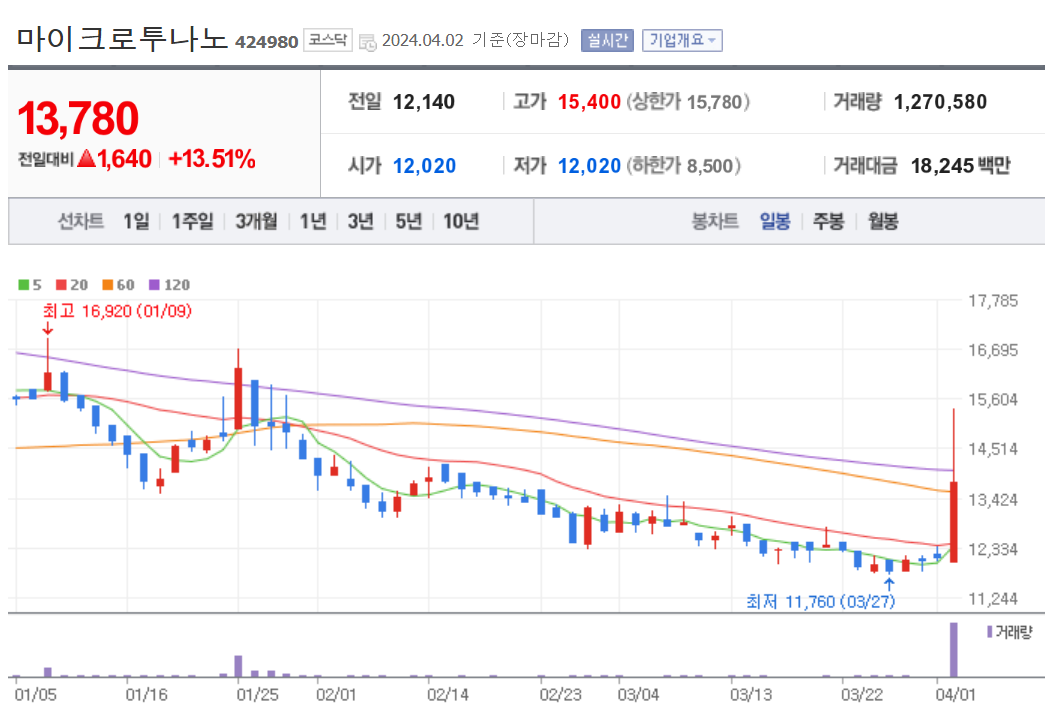The width and height of the screenshot is (1045, 719).
Task: Click the 13,424 price axis label
Action: tap(993, 500)
